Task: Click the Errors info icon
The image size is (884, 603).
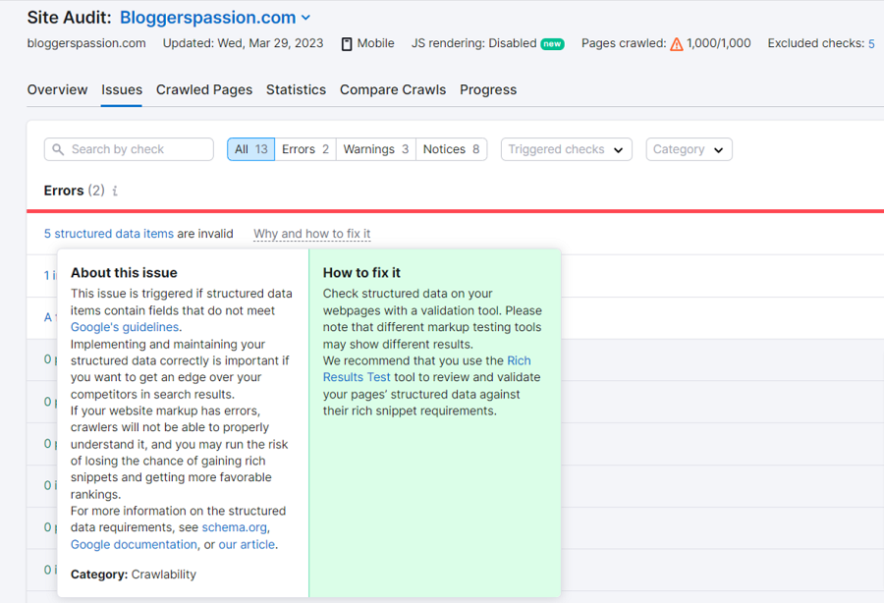Action: pyautogui.click(x=115, y=191)
